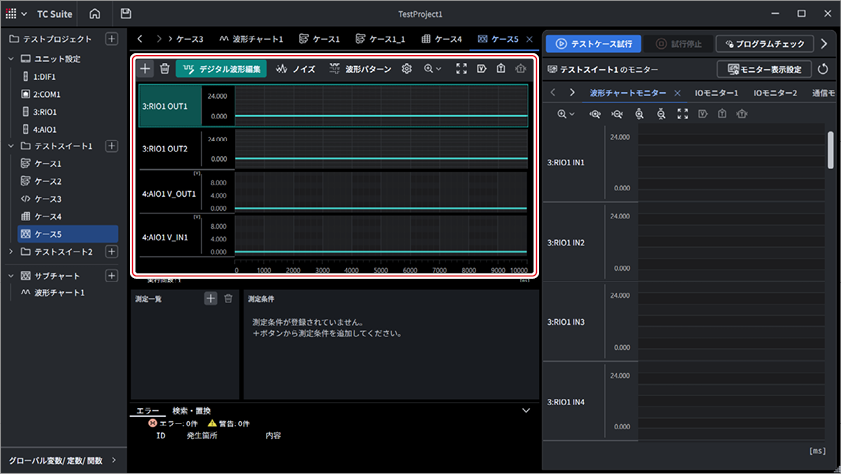Open waveform chart settings gear
The height and width of the screenshot is (474, 841).
click(x=407, y=69)
